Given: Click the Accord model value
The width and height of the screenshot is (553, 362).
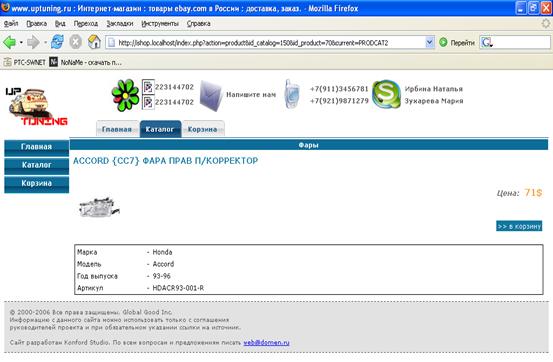Looking at the screenshot, I should click(163, 264).
